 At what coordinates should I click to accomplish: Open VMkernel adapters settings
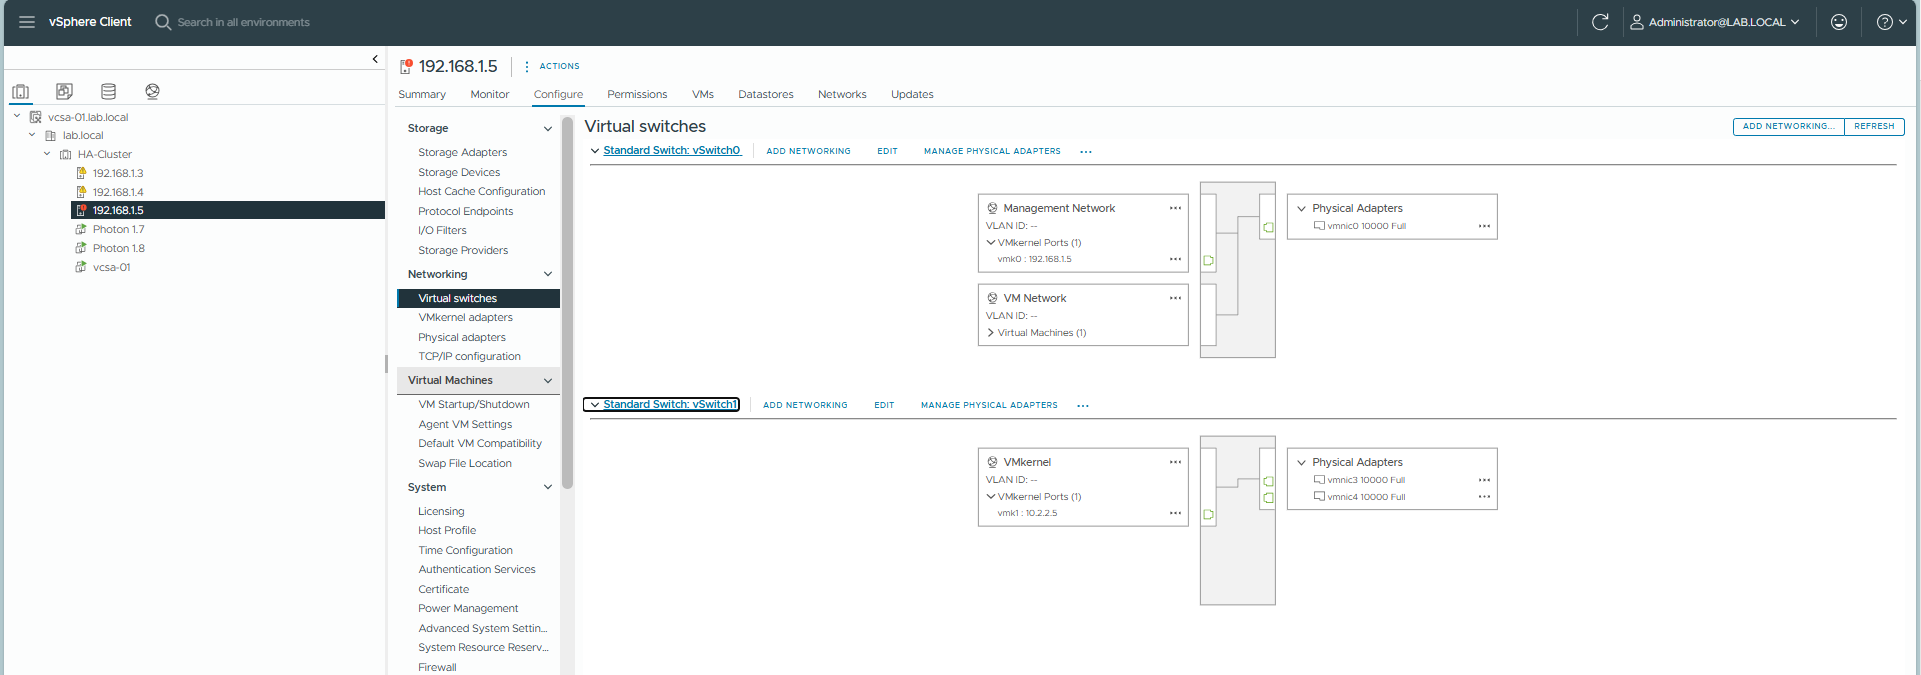465,317
